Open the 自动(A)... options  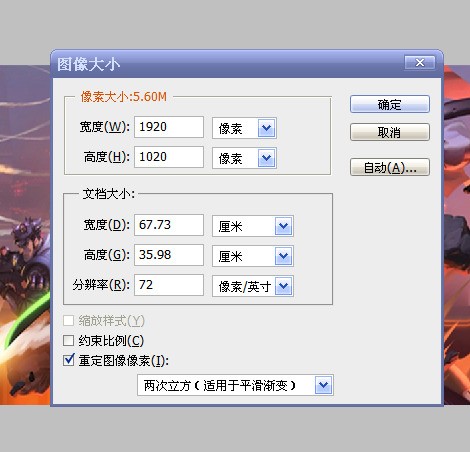pyautogui.click(x=390, y=167)
